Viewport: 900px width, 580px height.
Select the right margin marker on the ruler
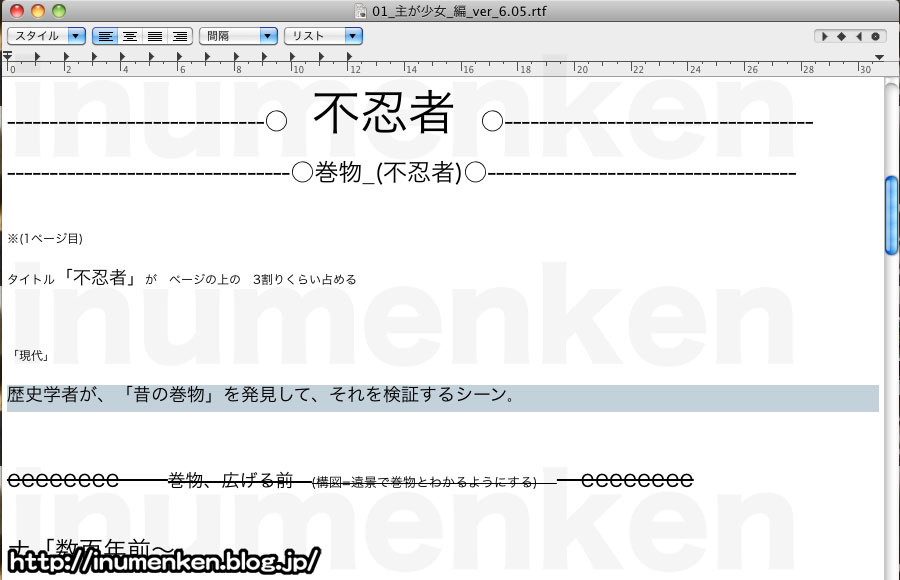point(879,57)
